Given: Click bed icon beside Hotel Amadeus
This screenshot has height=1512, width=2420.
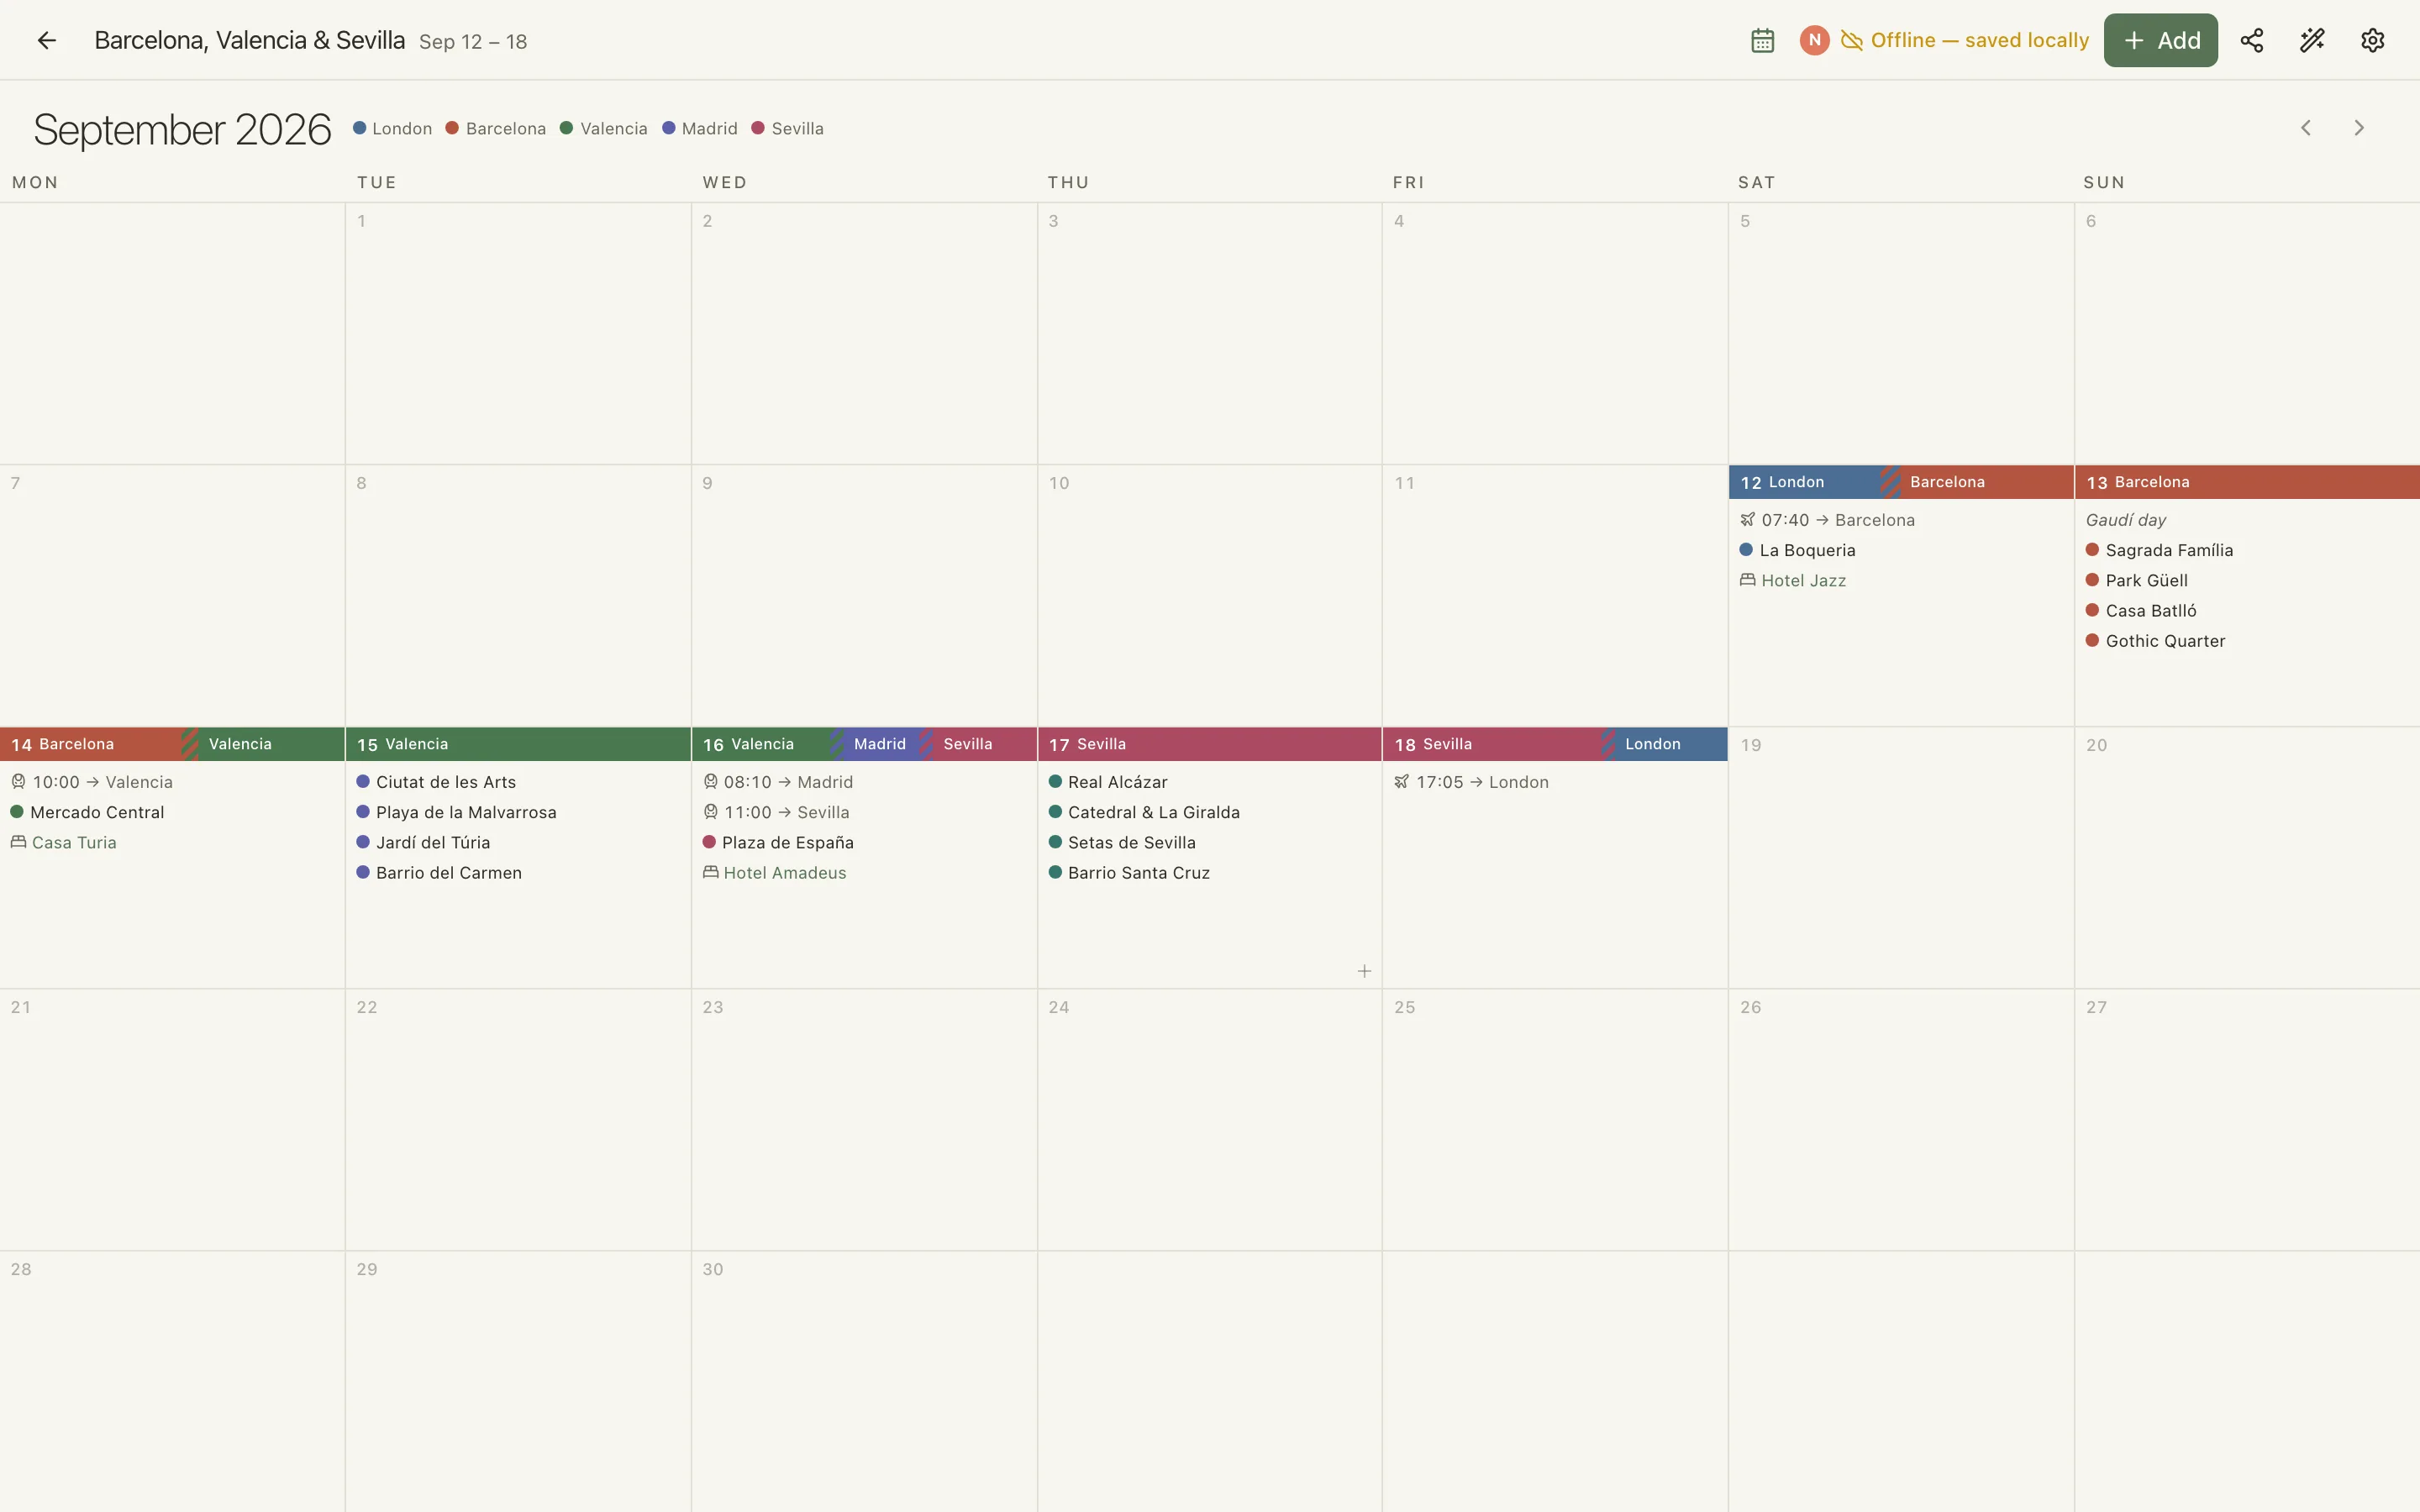Looking at the screenshot, I should 710,872.
